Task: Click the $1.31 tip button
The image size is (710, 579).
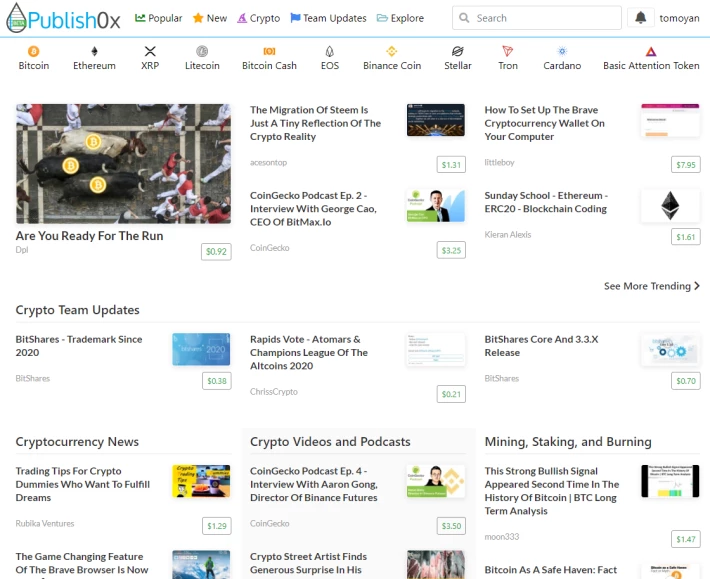Action: coord(451,165)
